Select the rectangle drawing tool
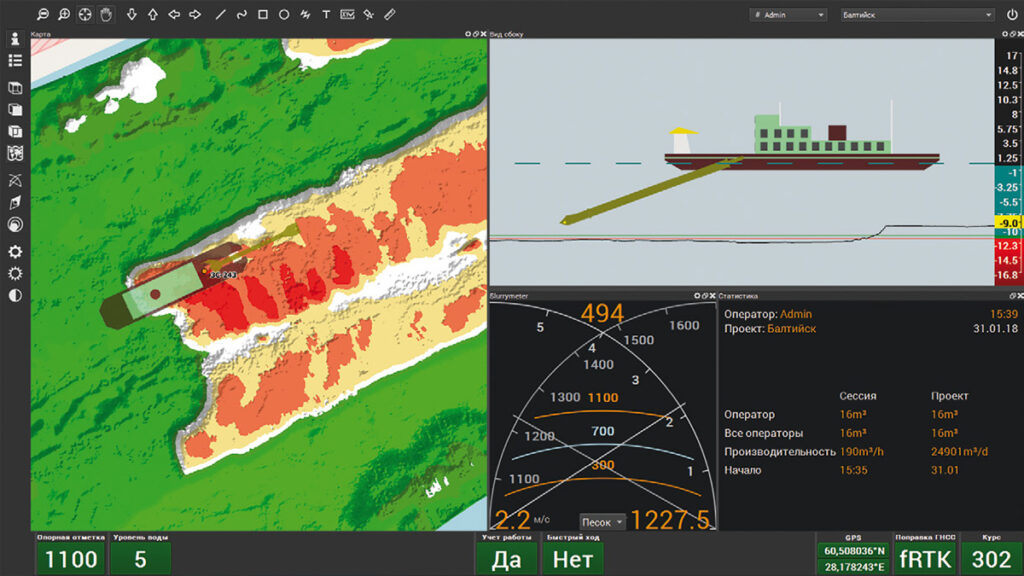The image size is (1024, 576). point(263,14)
